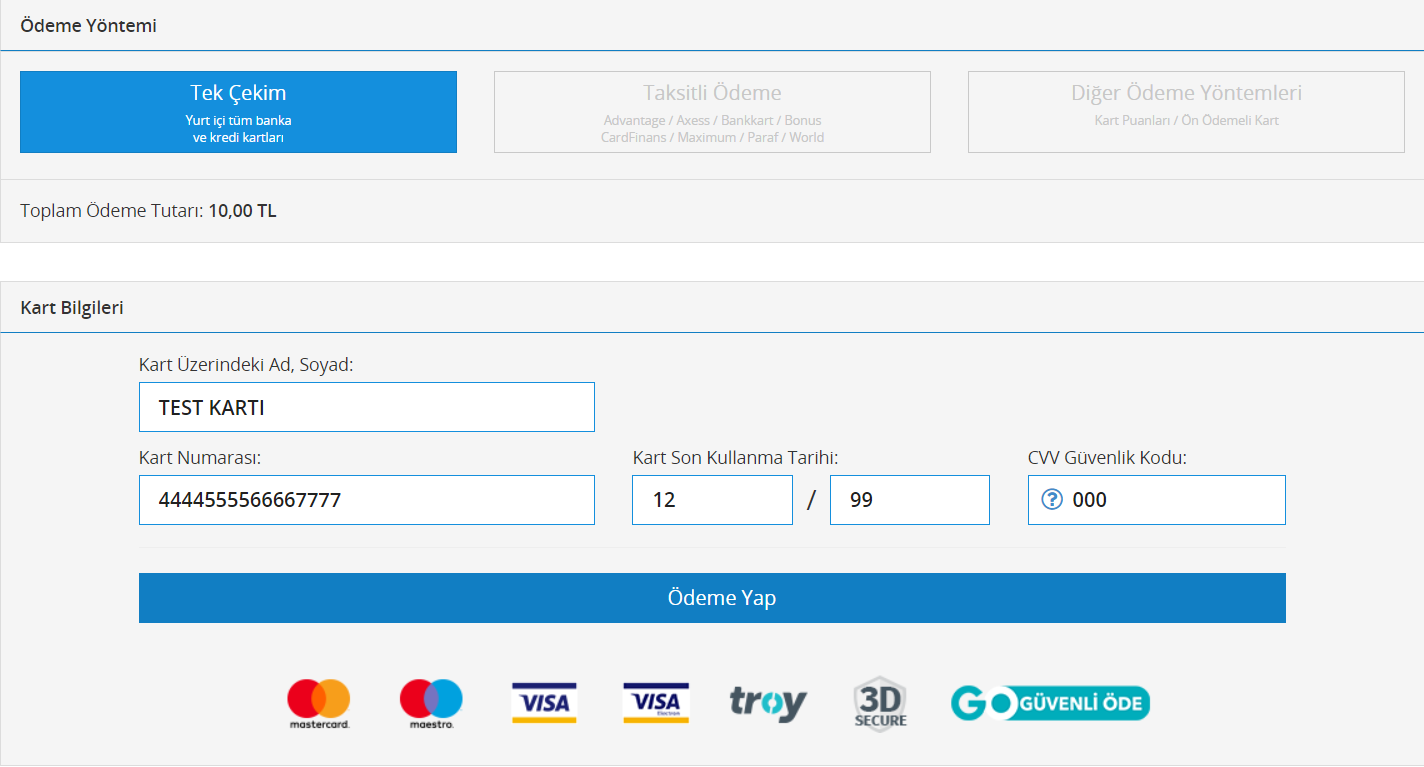Click the GO Güvenli Öde logo
This screenshot has height=767, width=1424.
coord(1050,703)
